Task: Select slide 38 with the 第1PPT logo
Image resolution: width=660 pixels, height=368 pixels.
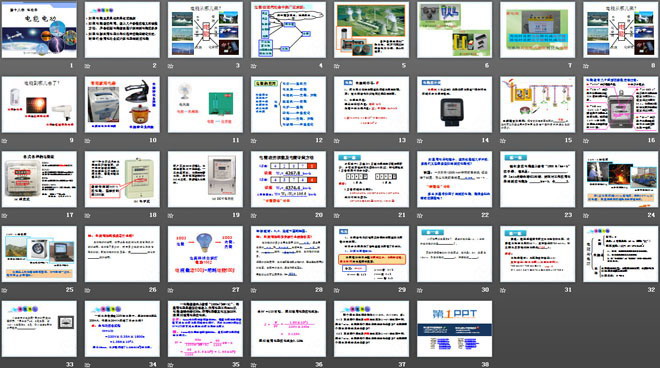Action: coord(455,329)
